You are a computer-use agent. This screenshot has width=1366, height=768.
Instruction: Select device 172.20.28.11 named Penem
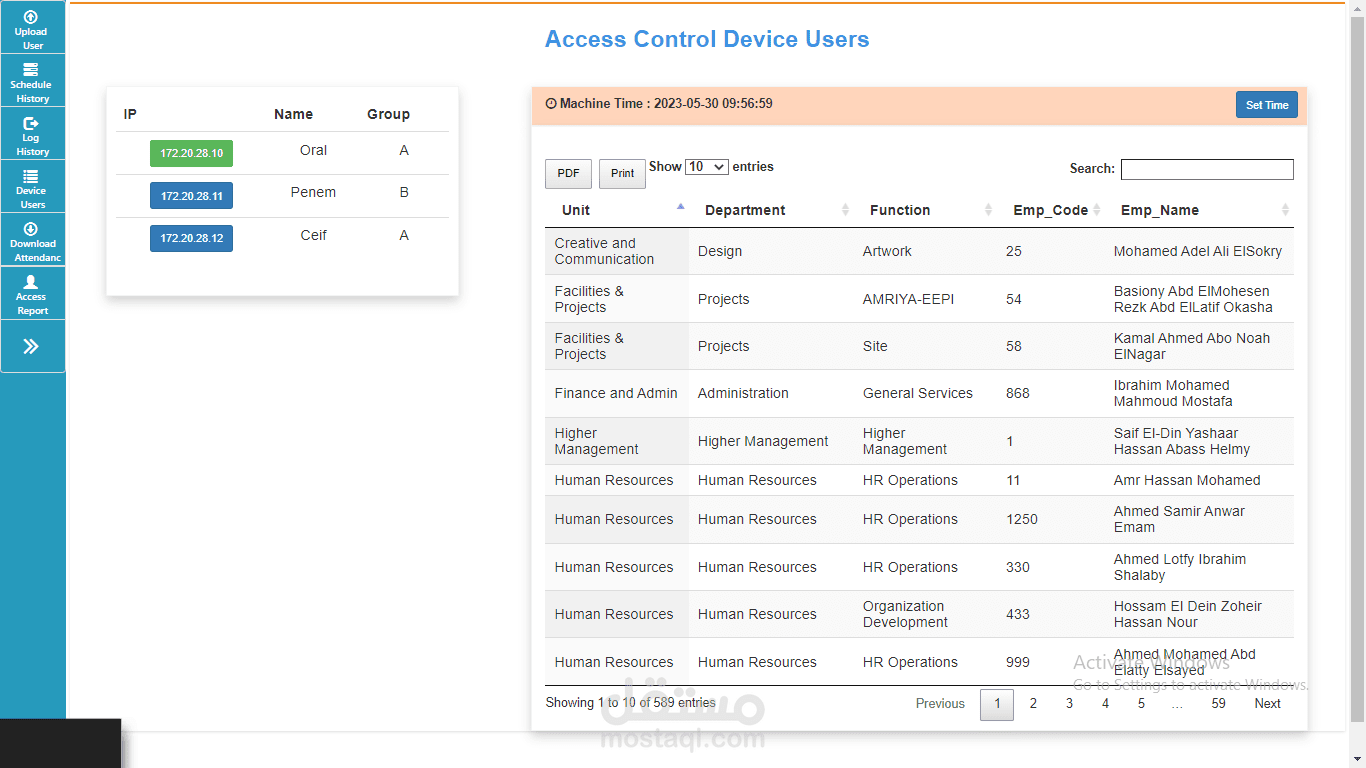click(191, 195)
